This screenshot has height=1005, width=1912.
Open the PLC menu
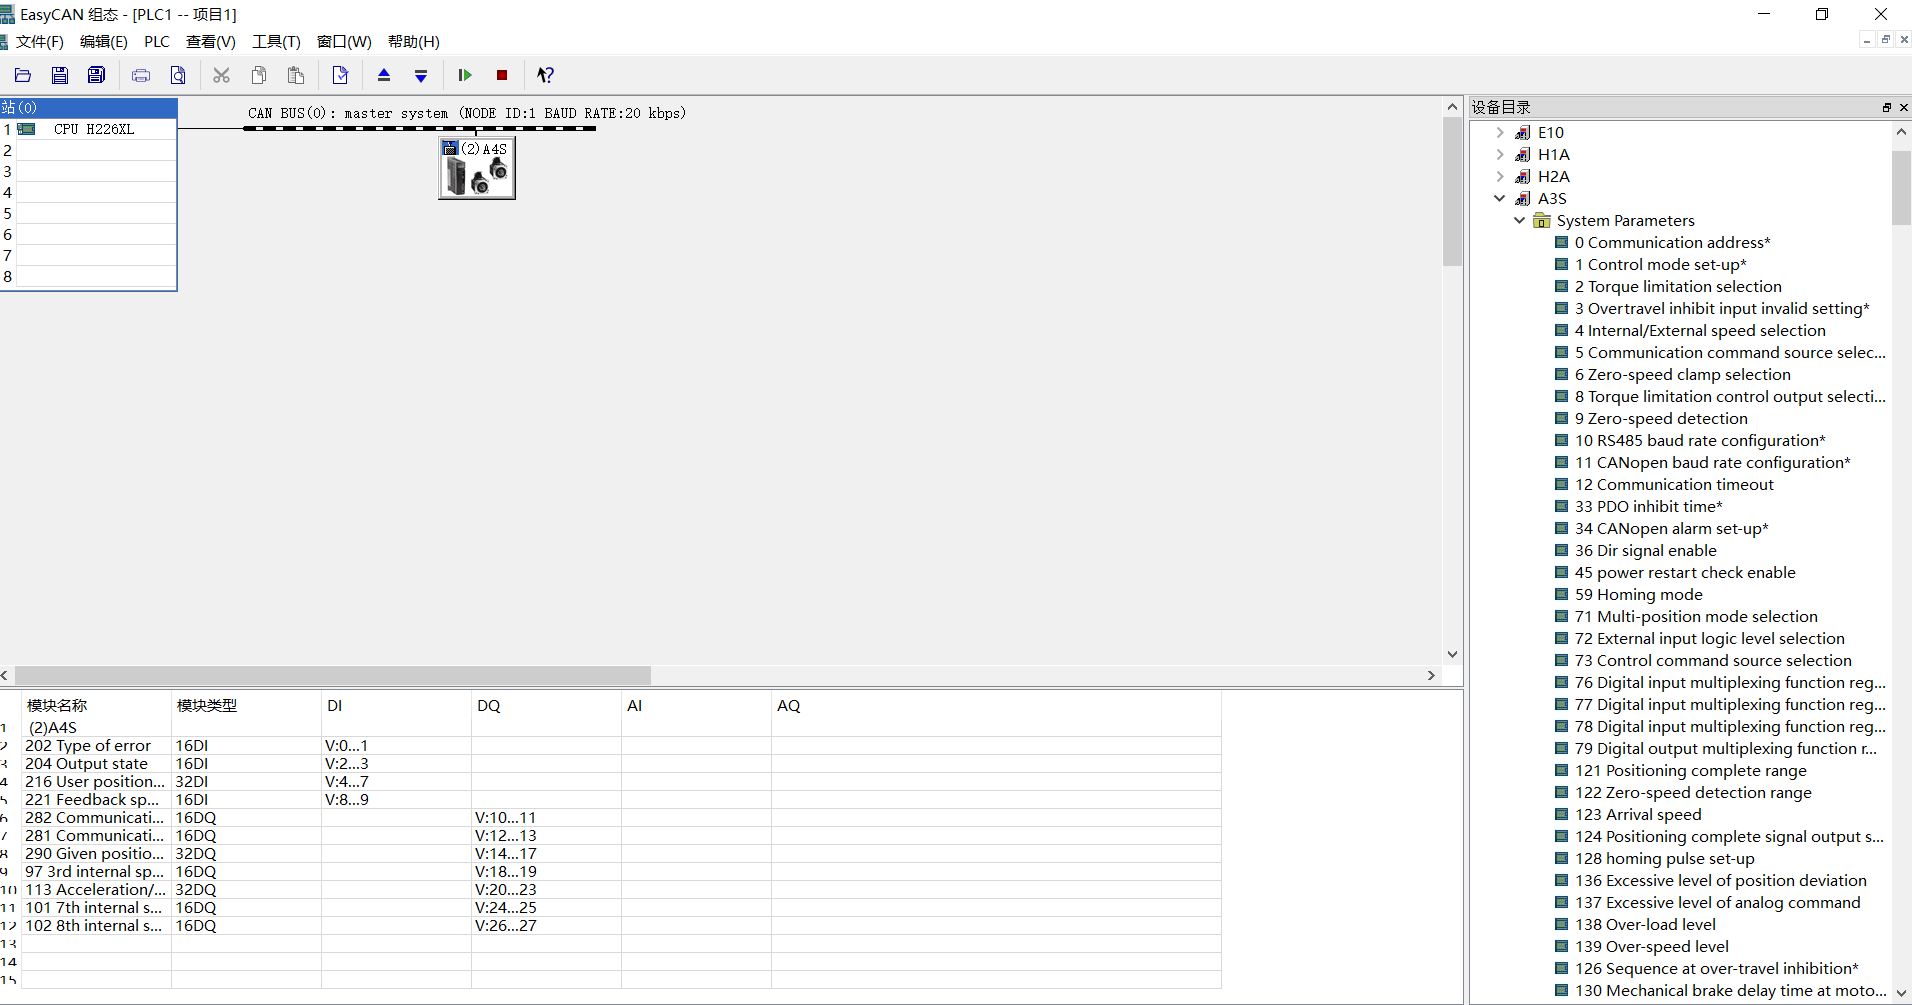157,41
